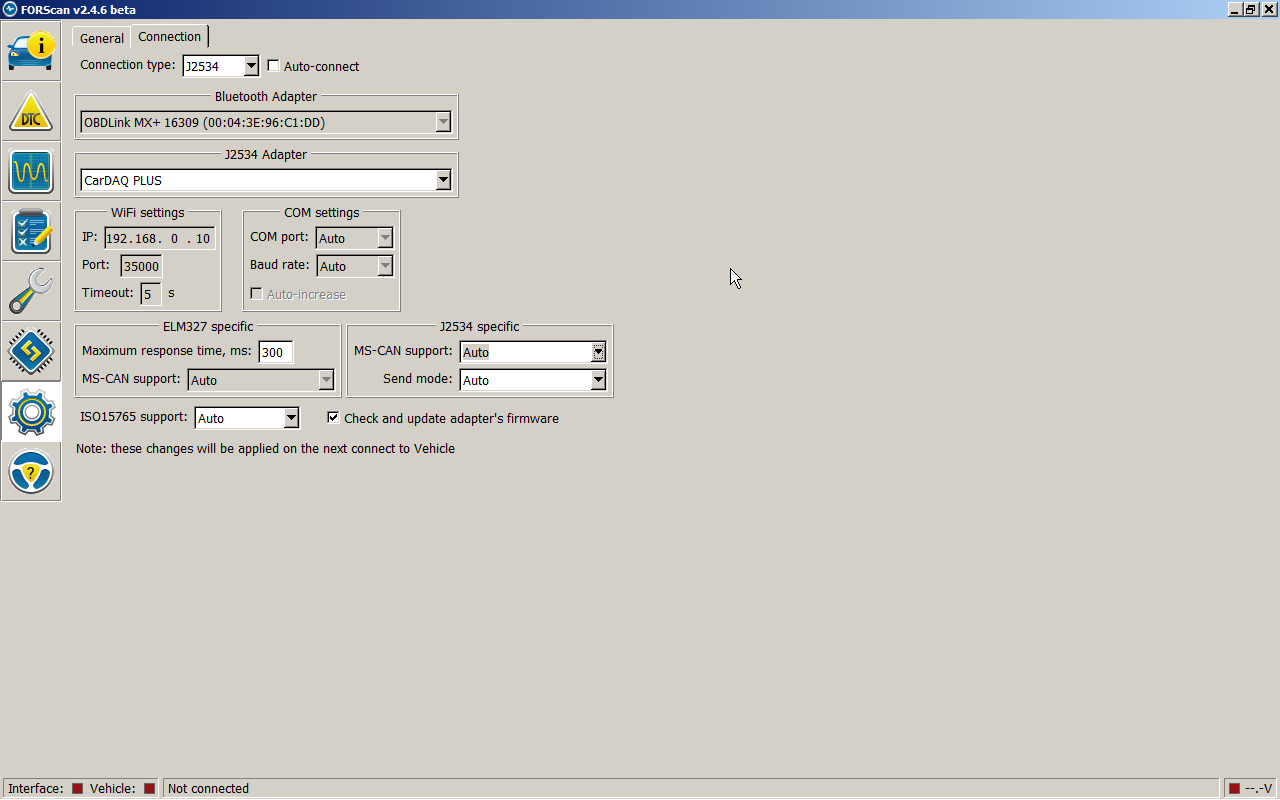Viewport: 1280px width, 800px height.
Task: Expand the ISO15765 support dropdown
Action: [x=291, y=418]
